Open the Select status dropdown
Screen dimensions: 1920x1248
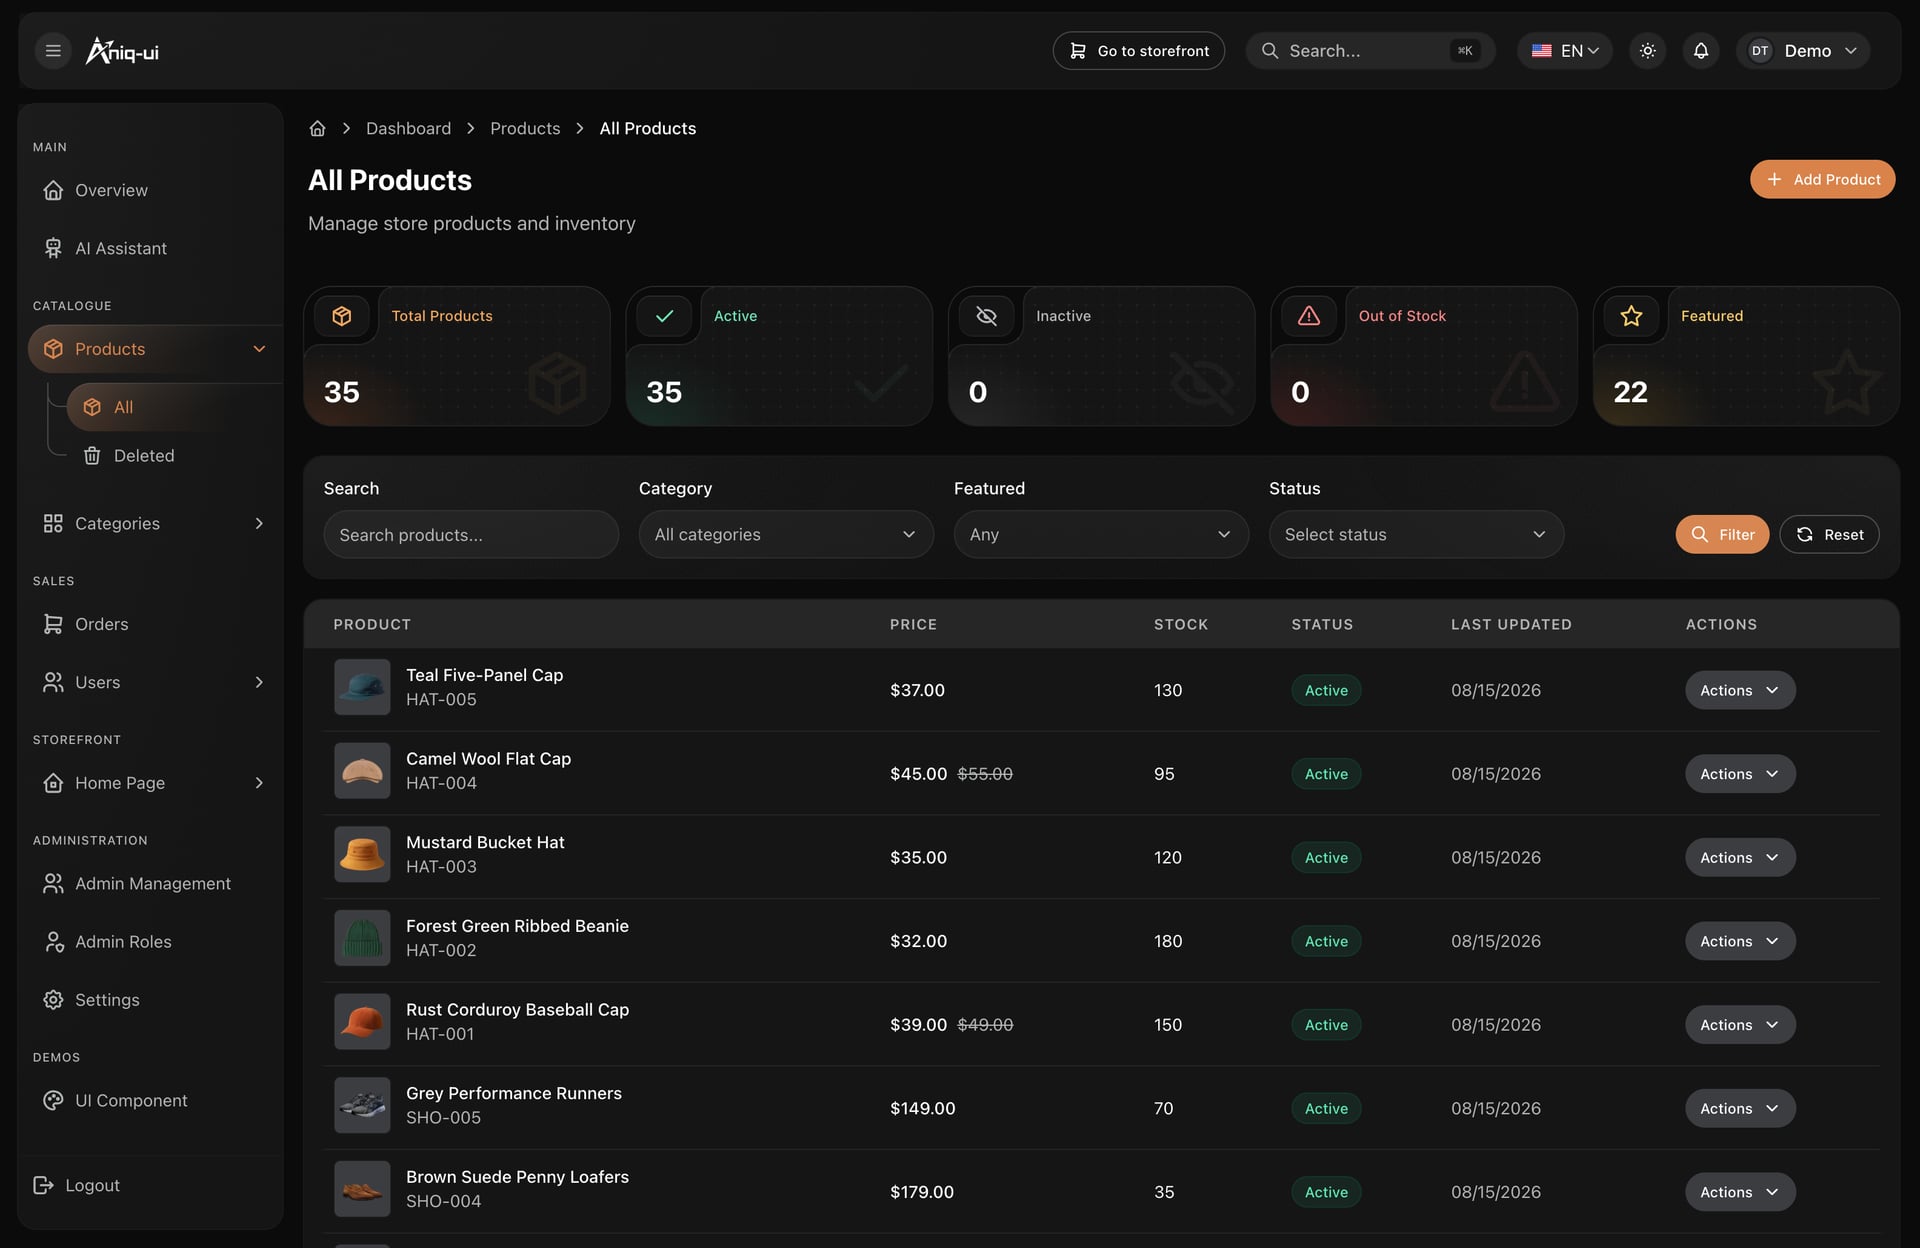pyautogui.click(x=1416, y=534)
